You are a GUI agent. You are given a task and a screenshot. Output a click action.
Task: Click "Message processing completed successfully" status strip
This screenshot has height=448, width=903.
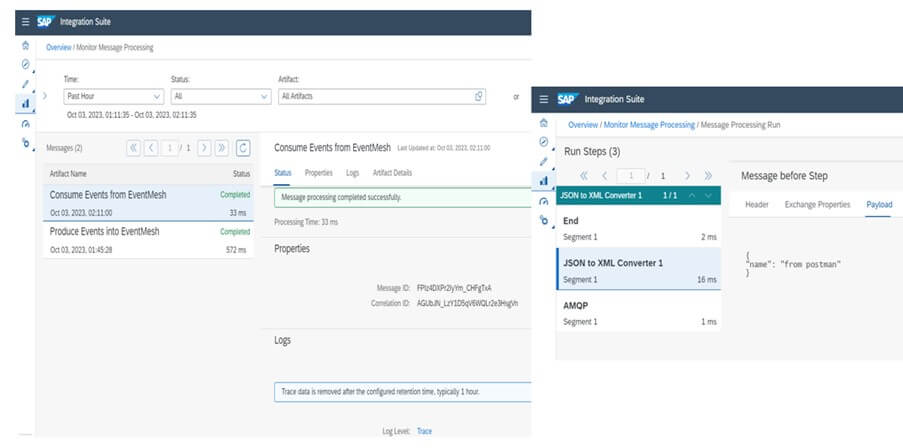click(x=403, y=197)
